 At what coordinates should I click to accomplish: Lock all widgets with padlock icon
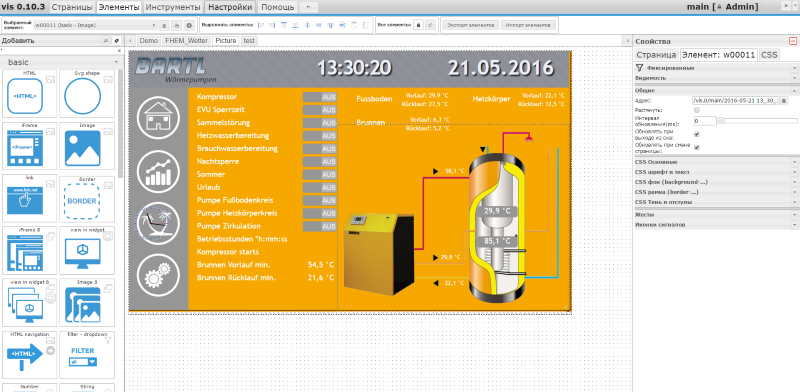click(x=418, y=24)
